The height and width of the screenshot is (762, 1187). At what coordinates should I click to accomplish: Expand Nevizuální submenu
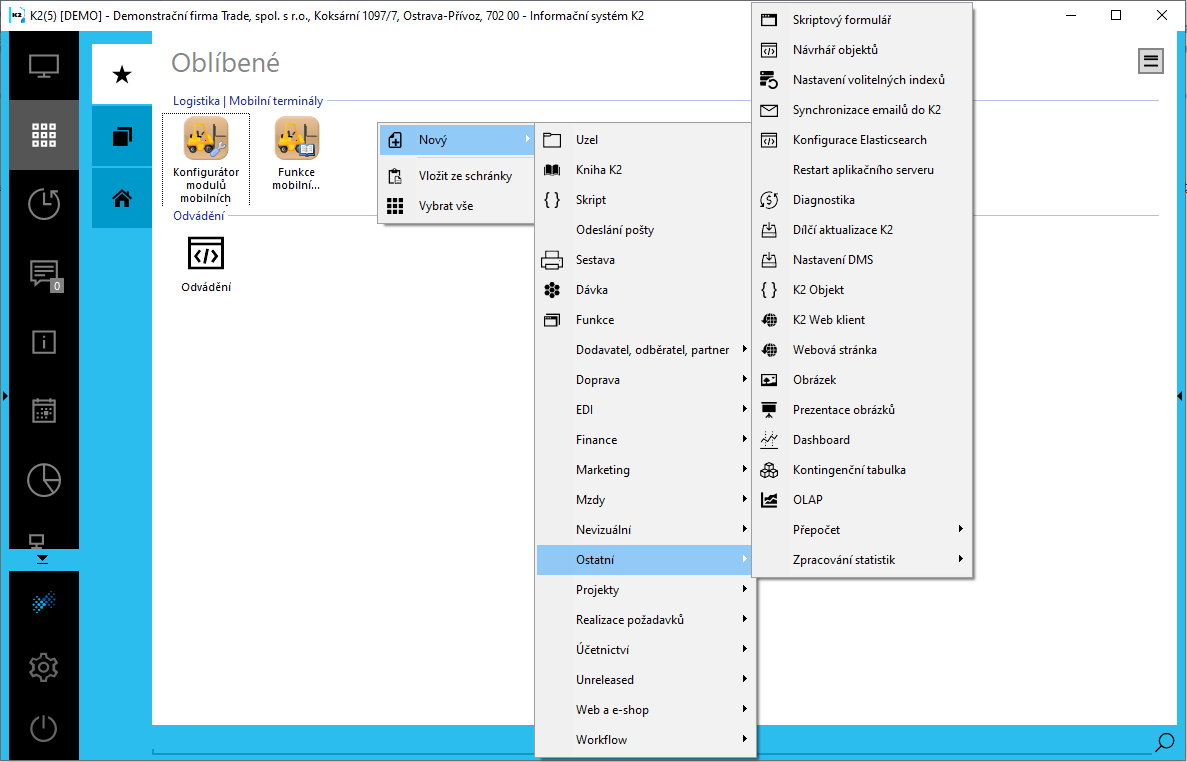(643, 530)
